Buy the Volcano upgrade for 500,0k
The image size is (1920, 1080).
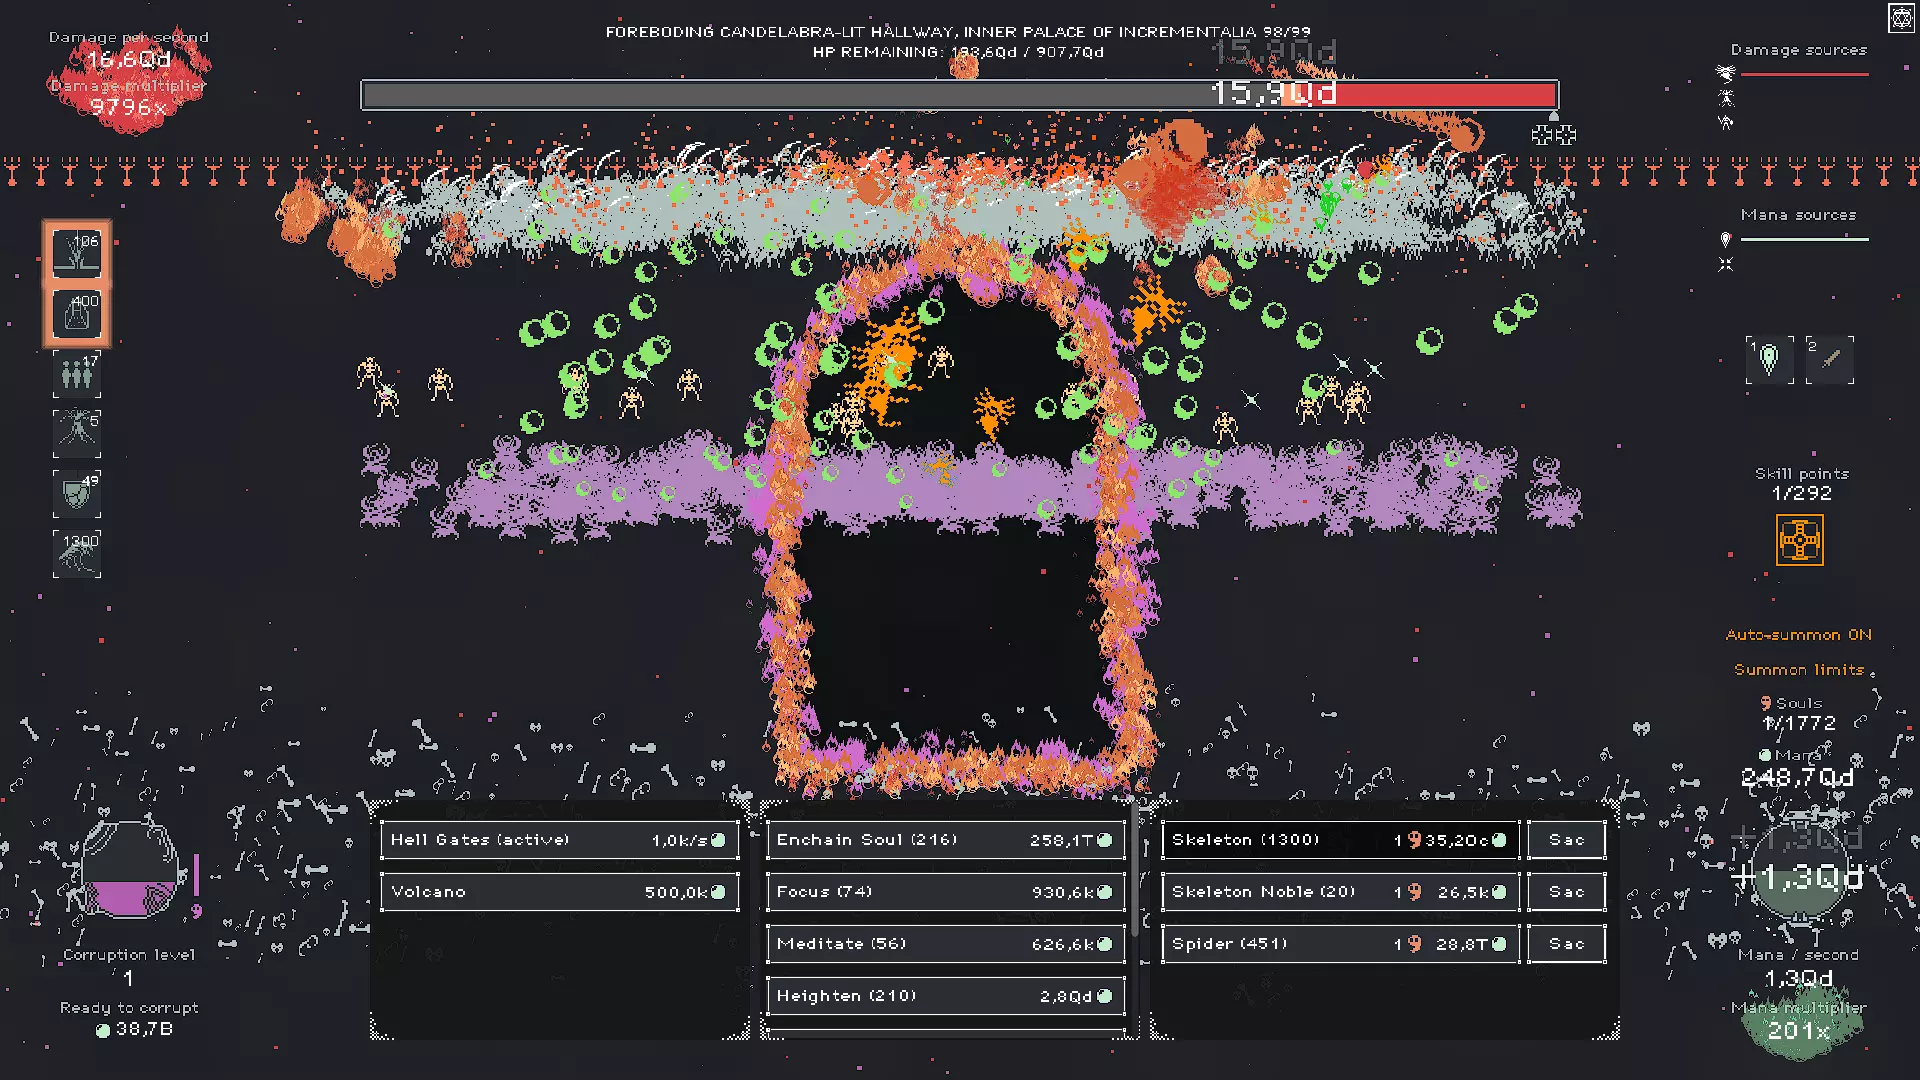click(x=559, y=892)
